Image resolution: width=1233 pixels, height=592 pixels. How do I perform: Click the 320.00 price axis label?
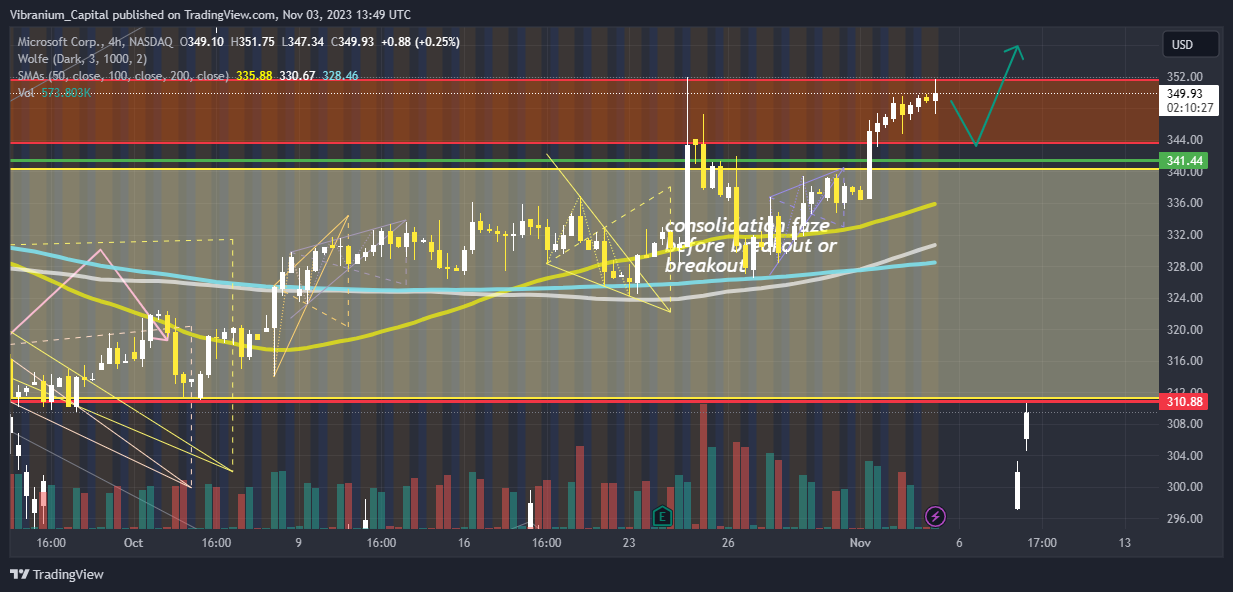[x=1184, y=329]
